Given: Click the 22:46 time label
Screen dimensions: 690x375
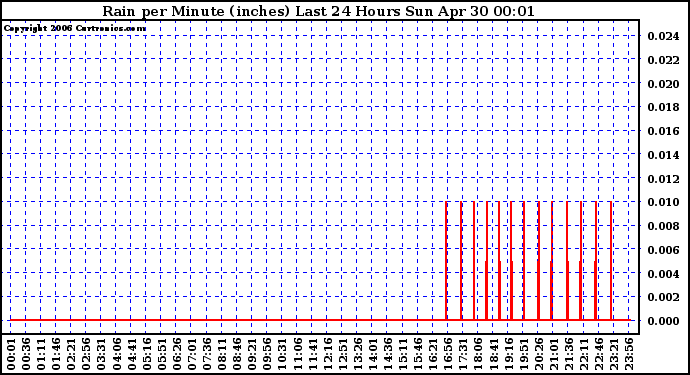Looking at the screenshot, I should point(599,354).
